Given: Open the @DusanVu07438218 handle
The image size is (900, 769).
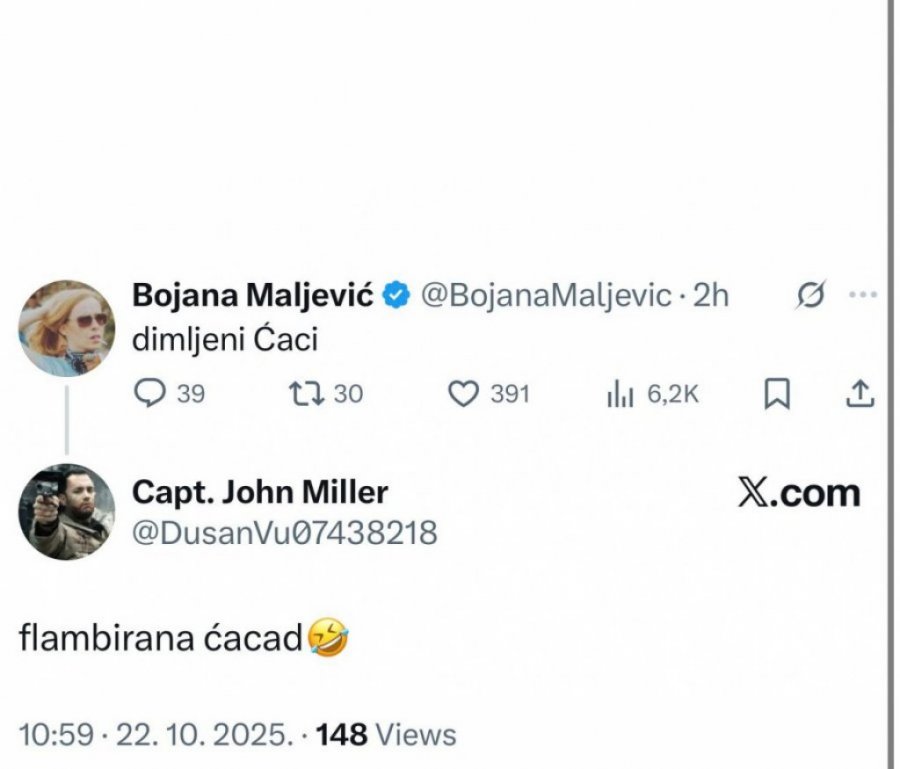Looking at the screenshot, I should click(284, 533).
